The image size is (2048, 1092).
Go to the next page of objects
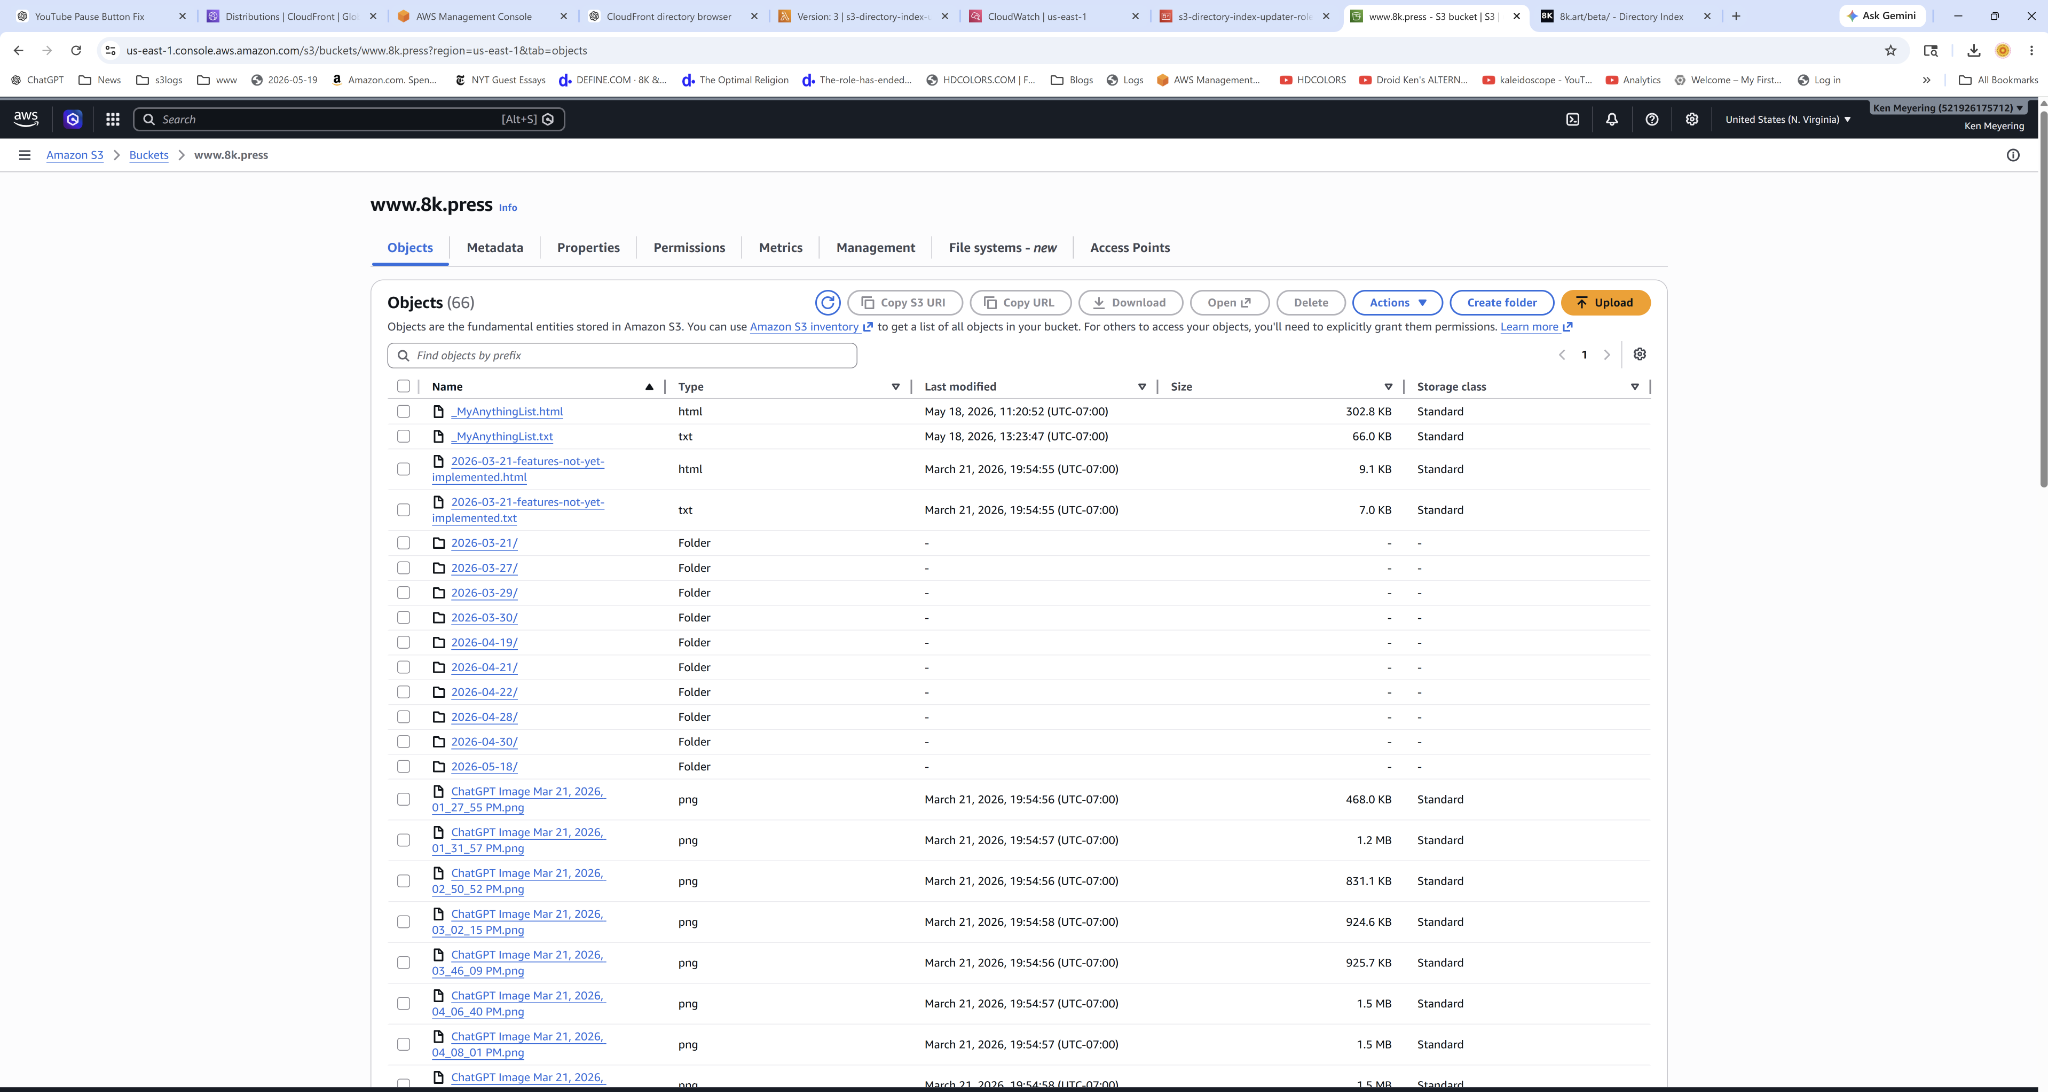coord(1607,355)
